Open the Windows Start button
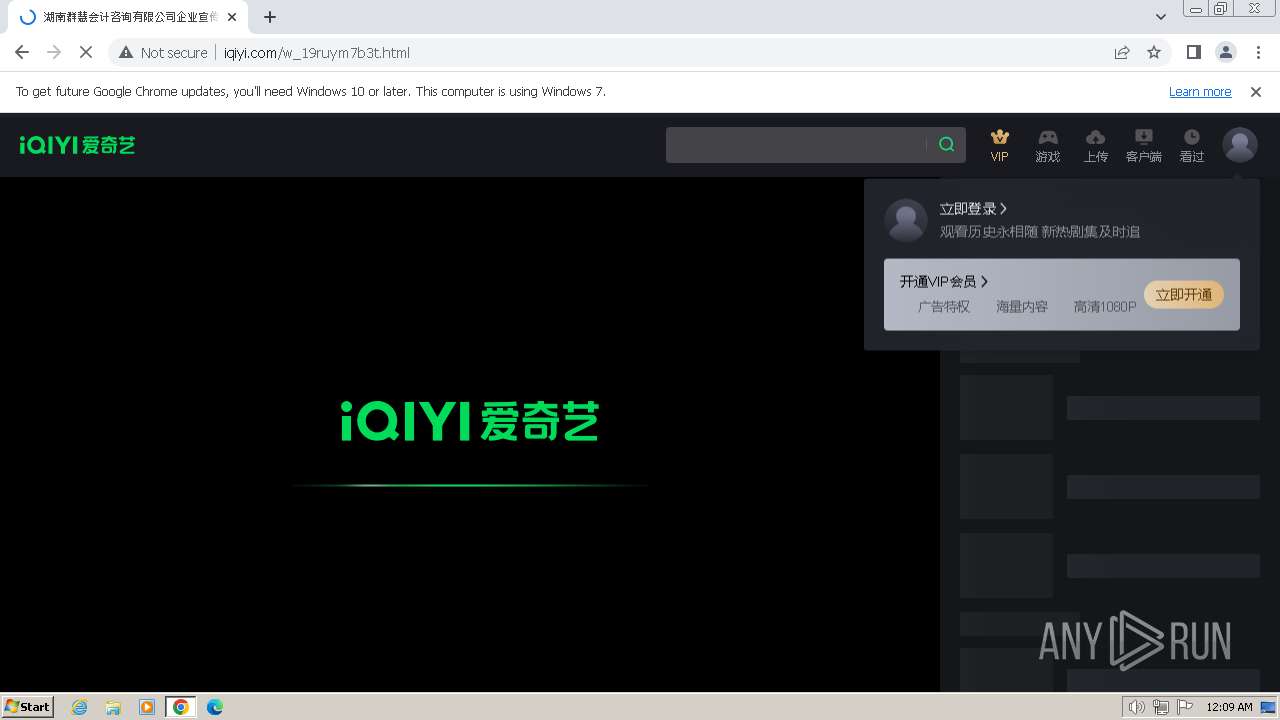 click(28, 707)
